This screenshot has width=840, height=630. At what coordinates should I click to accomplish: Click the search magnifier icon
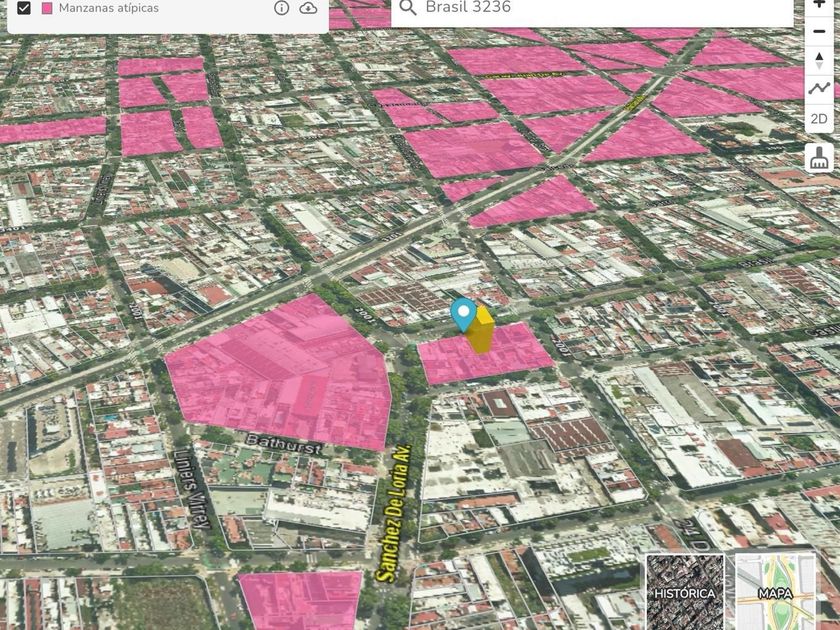coord(408,8)
